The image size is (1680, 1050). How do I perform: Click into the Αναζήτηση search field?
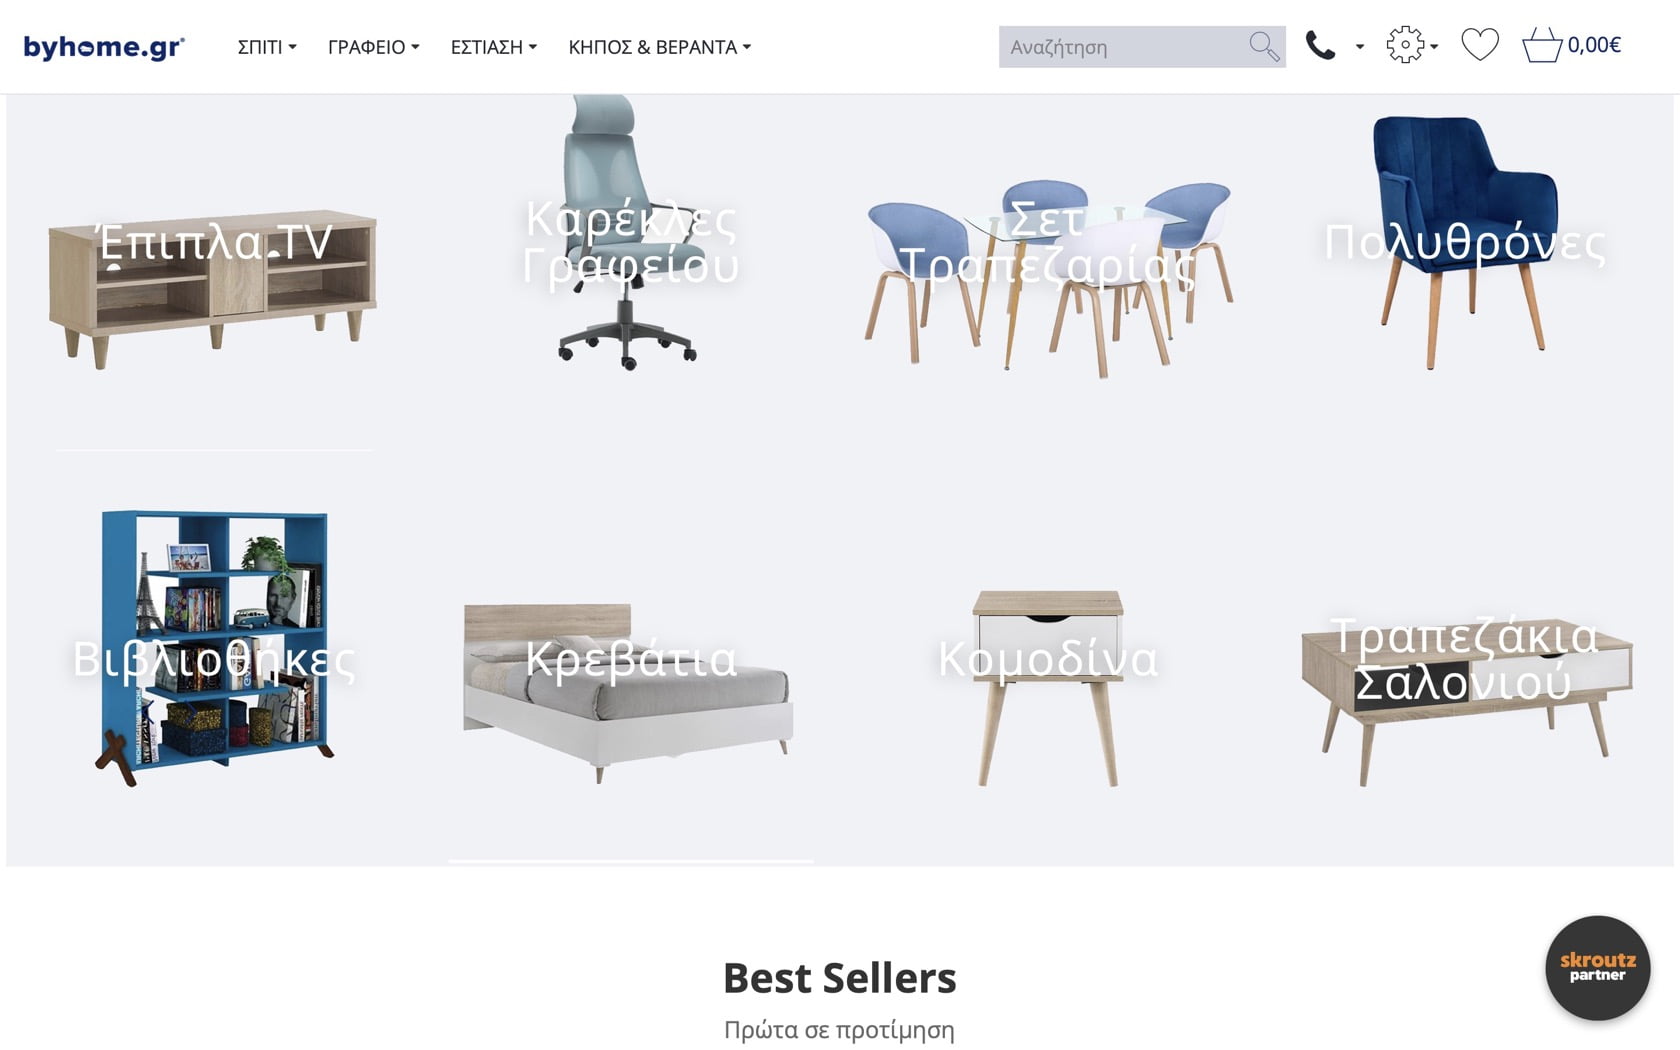tap(1122, 47)
